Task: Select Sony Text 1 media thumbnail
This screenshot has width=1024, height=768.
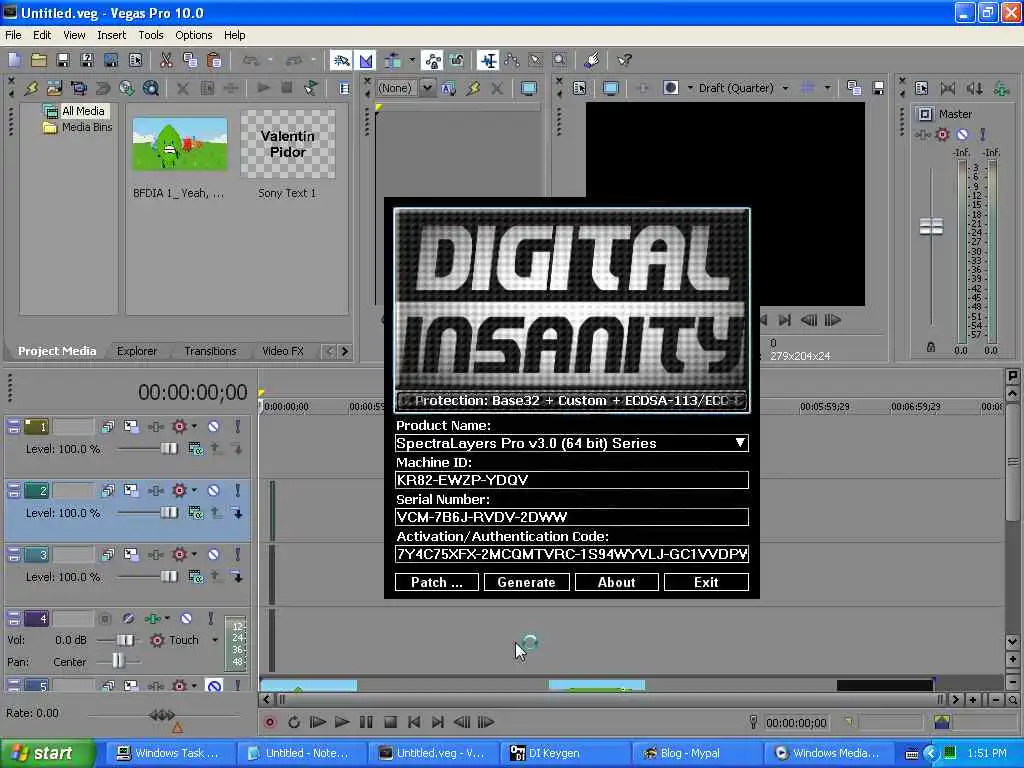Action: (288, 144)
